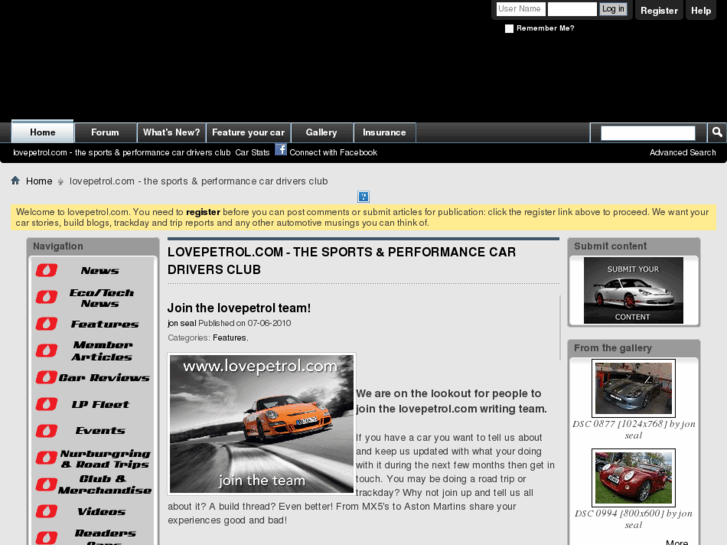
Task: Click the red icon beside Eco/Tech News
Action: tap(46, 297)
